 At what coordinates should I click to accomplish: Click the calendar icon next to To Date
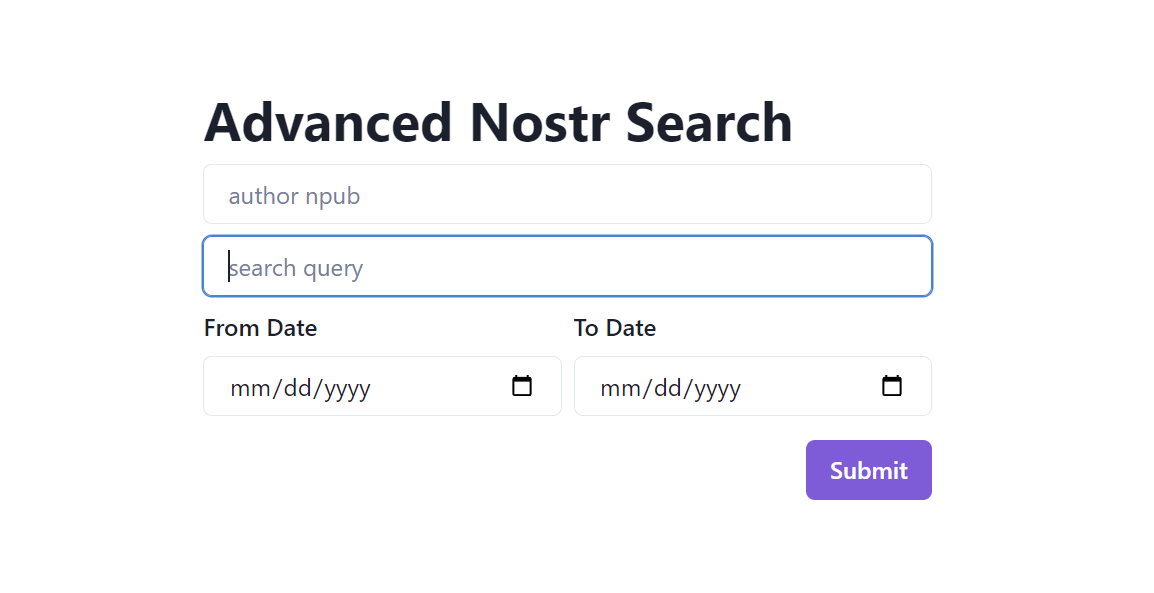pos(893,386)
